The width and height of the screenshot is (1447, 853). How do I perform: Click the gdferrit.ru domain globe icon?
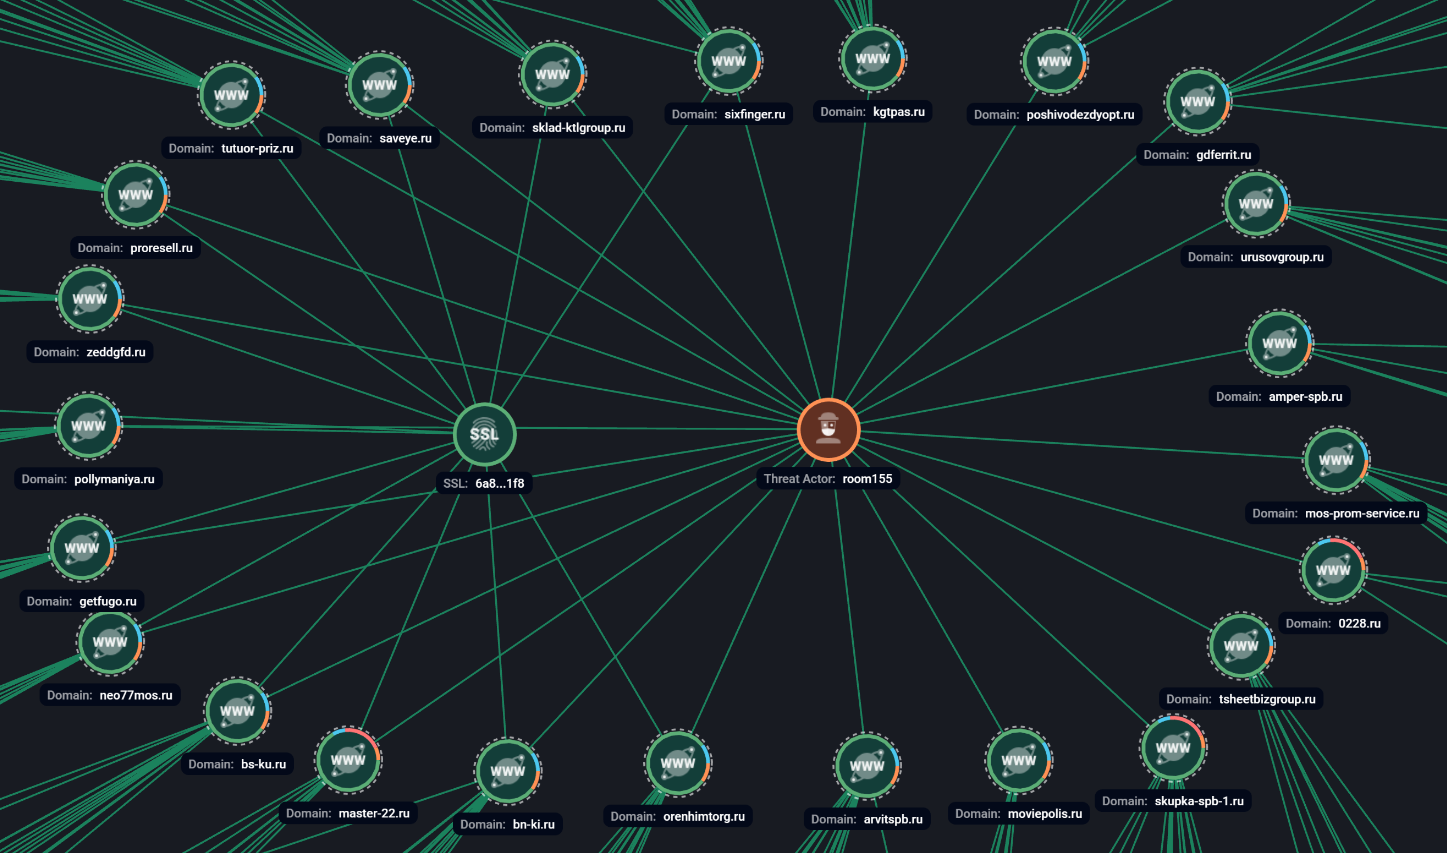coord(1197,101)
